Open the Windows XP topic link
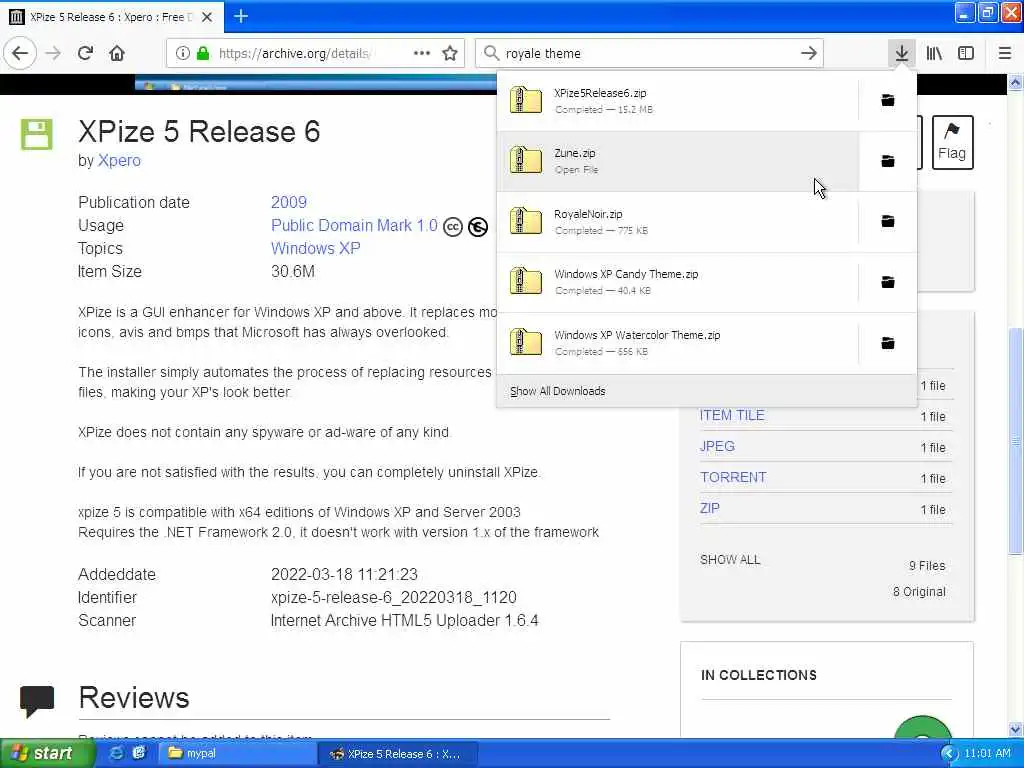 [315, 248]
